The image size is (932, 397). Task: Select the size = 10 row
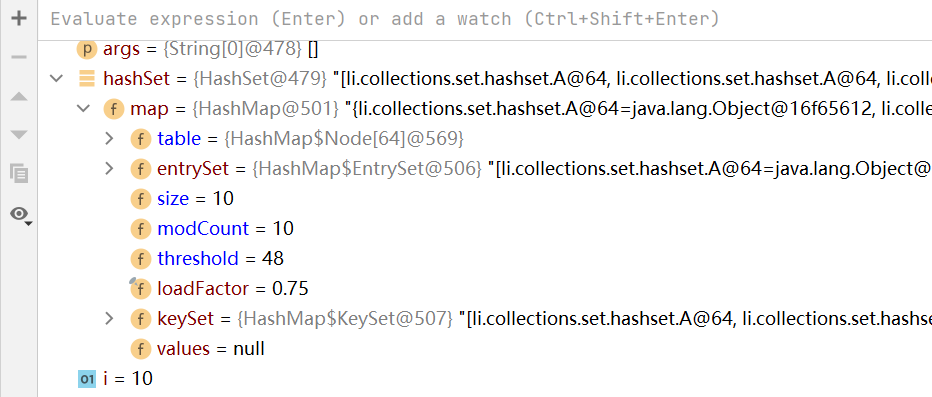pos(484,198)
